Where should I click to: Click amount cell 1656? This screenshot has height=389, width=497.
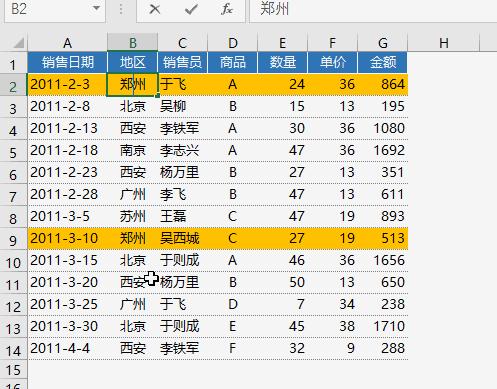pos(383,260)
